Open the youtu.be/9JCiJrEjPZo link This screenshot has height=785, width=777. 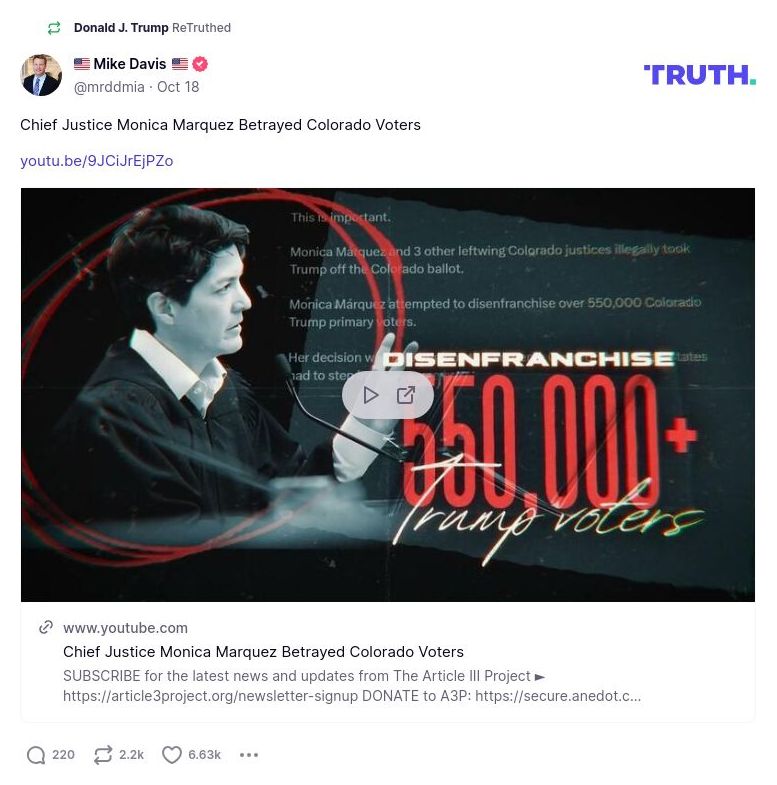click(96, 161)
